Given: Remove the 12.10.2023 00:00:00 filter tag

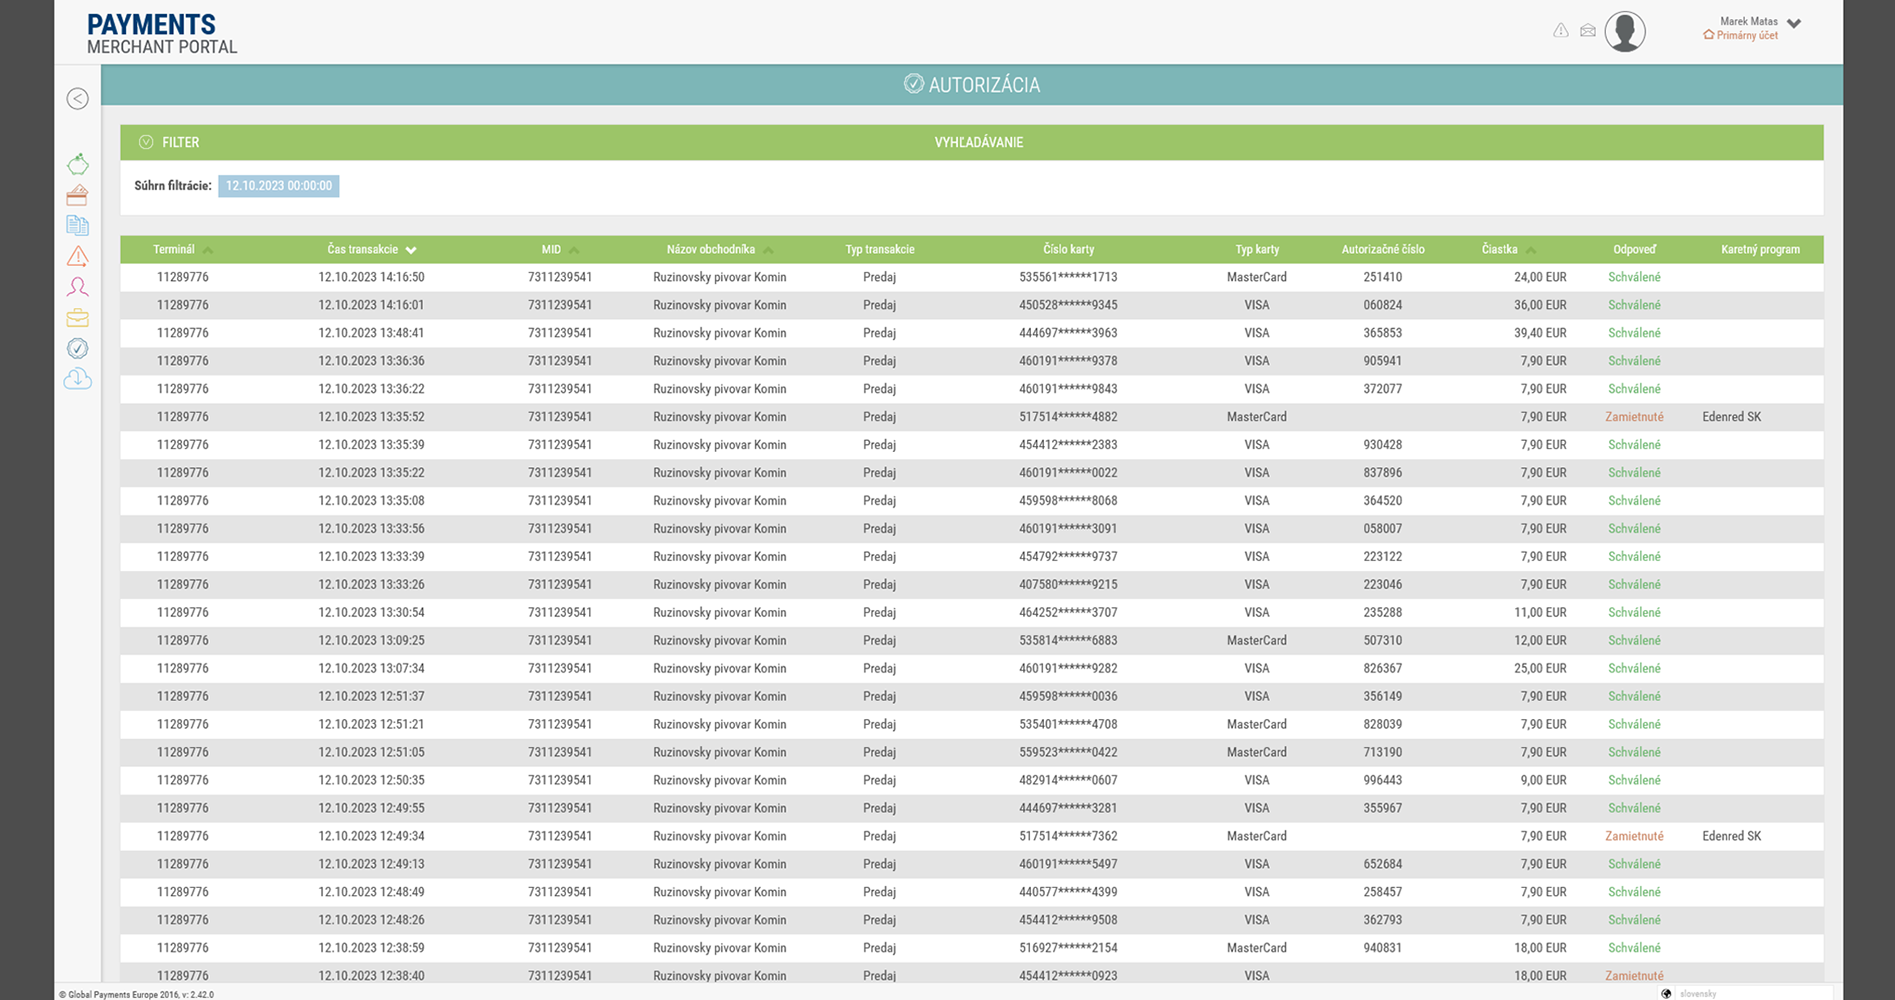Looking at the screenshot, I should tap(279, 186).
